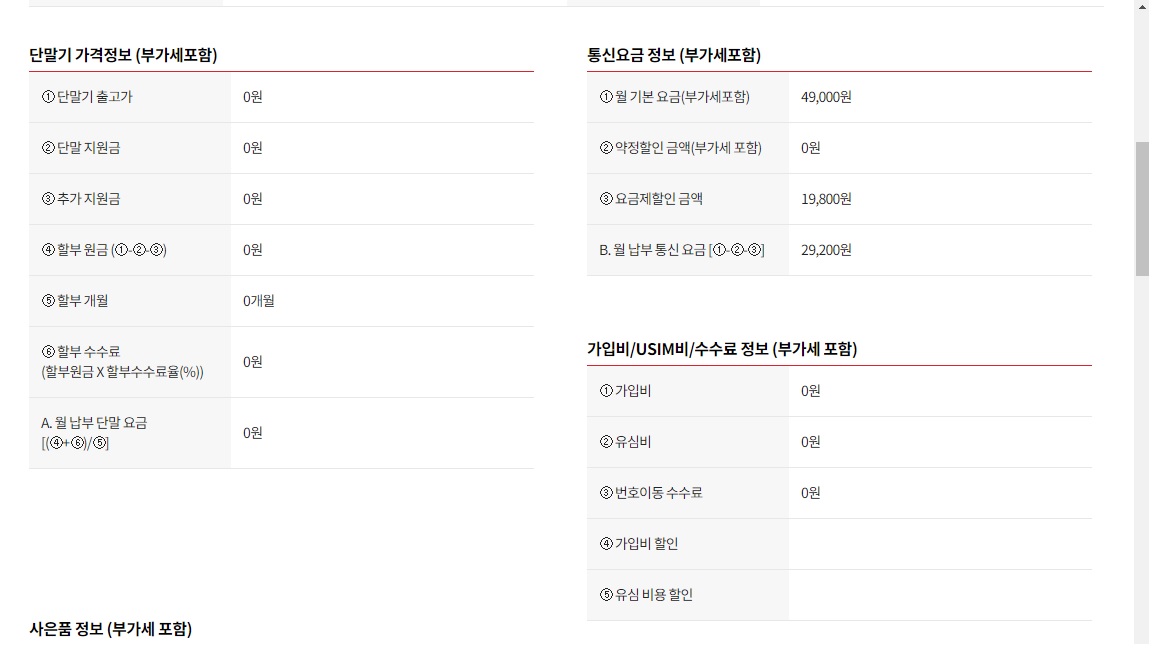Click the 29,200원 monthly payment value
The width and height of the screenshot is (1152, 648).
click(826, 250)
